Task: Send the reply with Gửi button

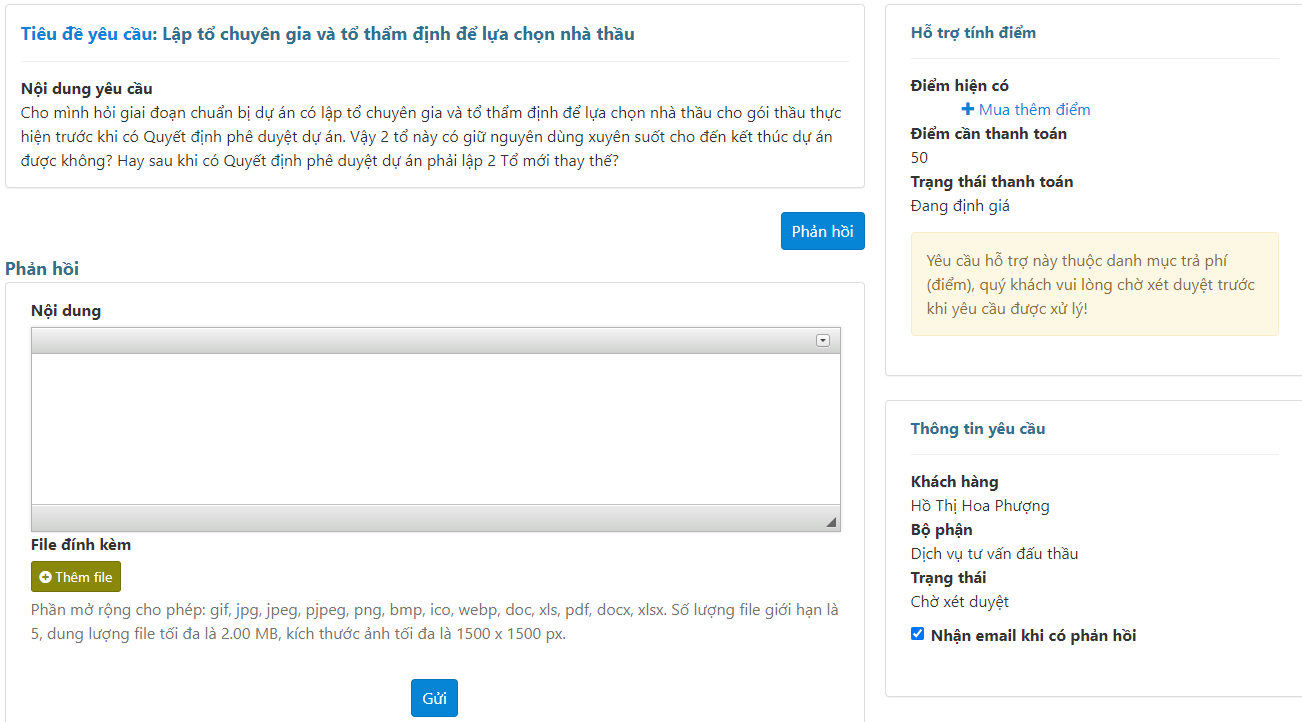Action: click(x=434, y=698)
